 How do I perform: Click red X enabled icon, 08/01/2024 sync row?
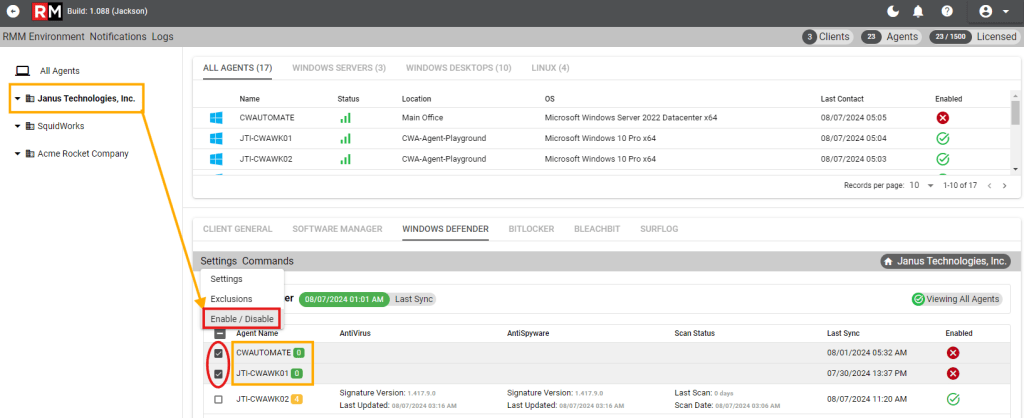[x=953, y=353]
